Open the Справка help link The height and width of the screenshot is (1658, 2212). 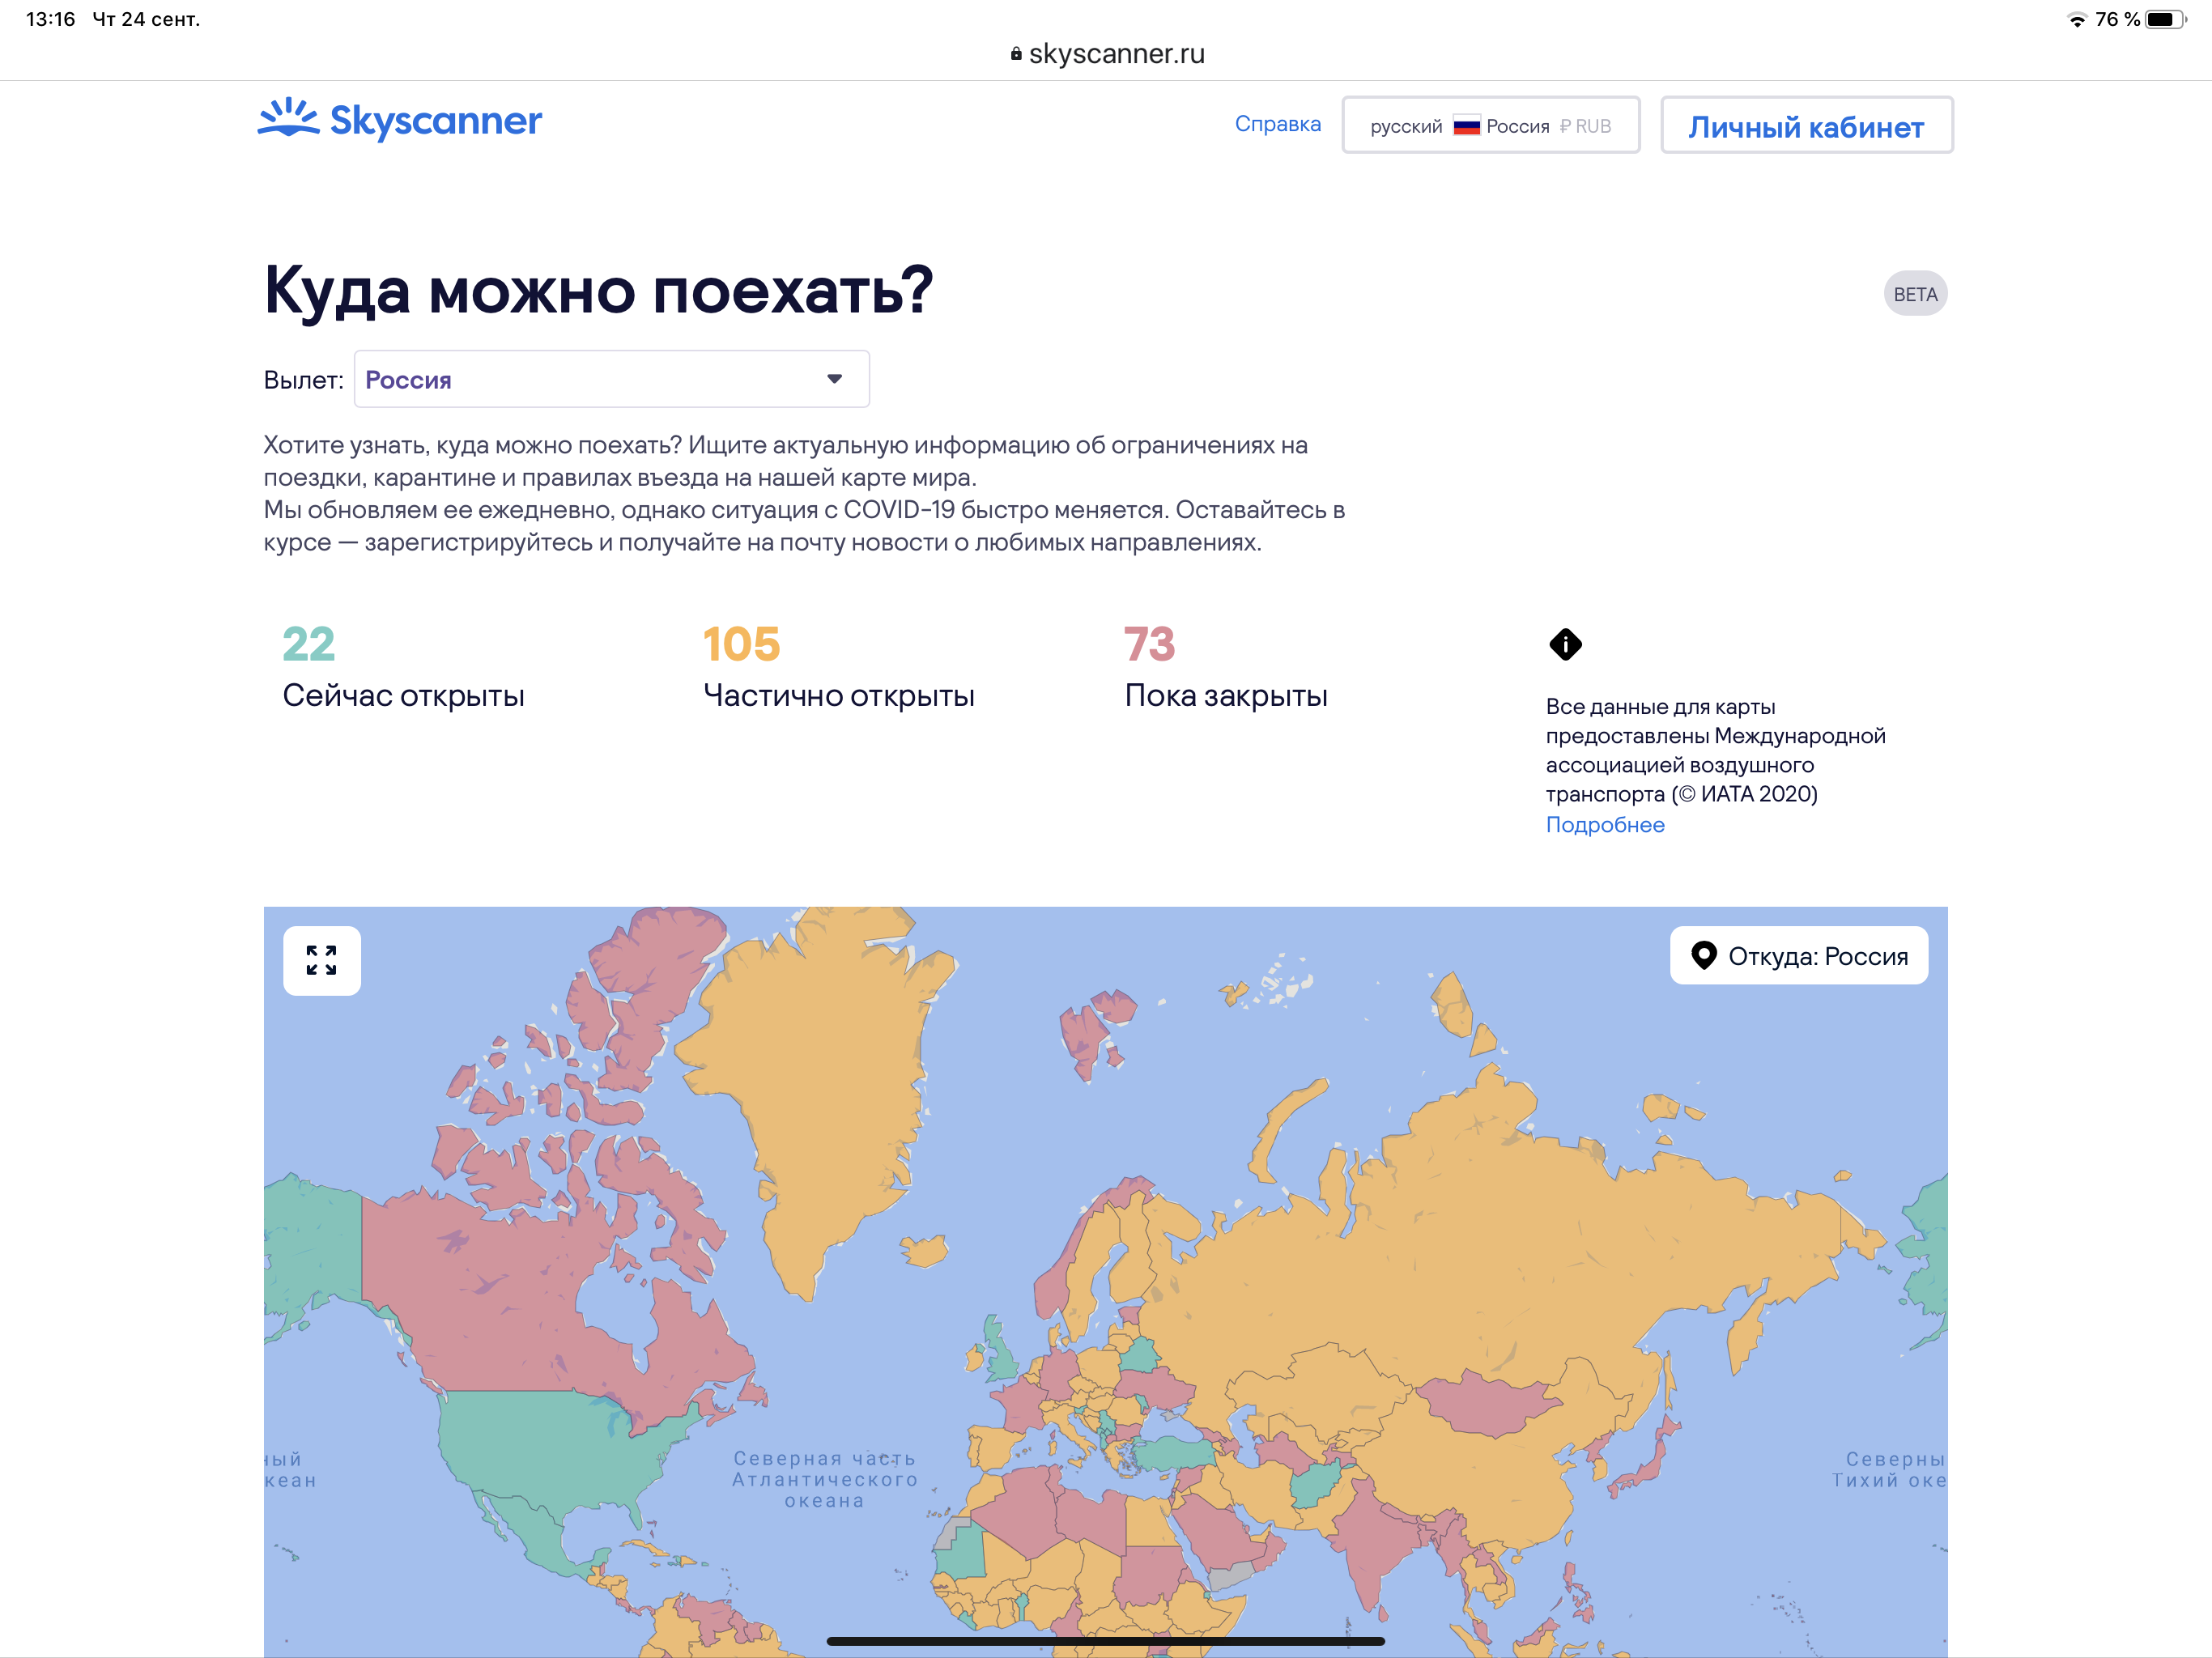[x=1277, y=124]
